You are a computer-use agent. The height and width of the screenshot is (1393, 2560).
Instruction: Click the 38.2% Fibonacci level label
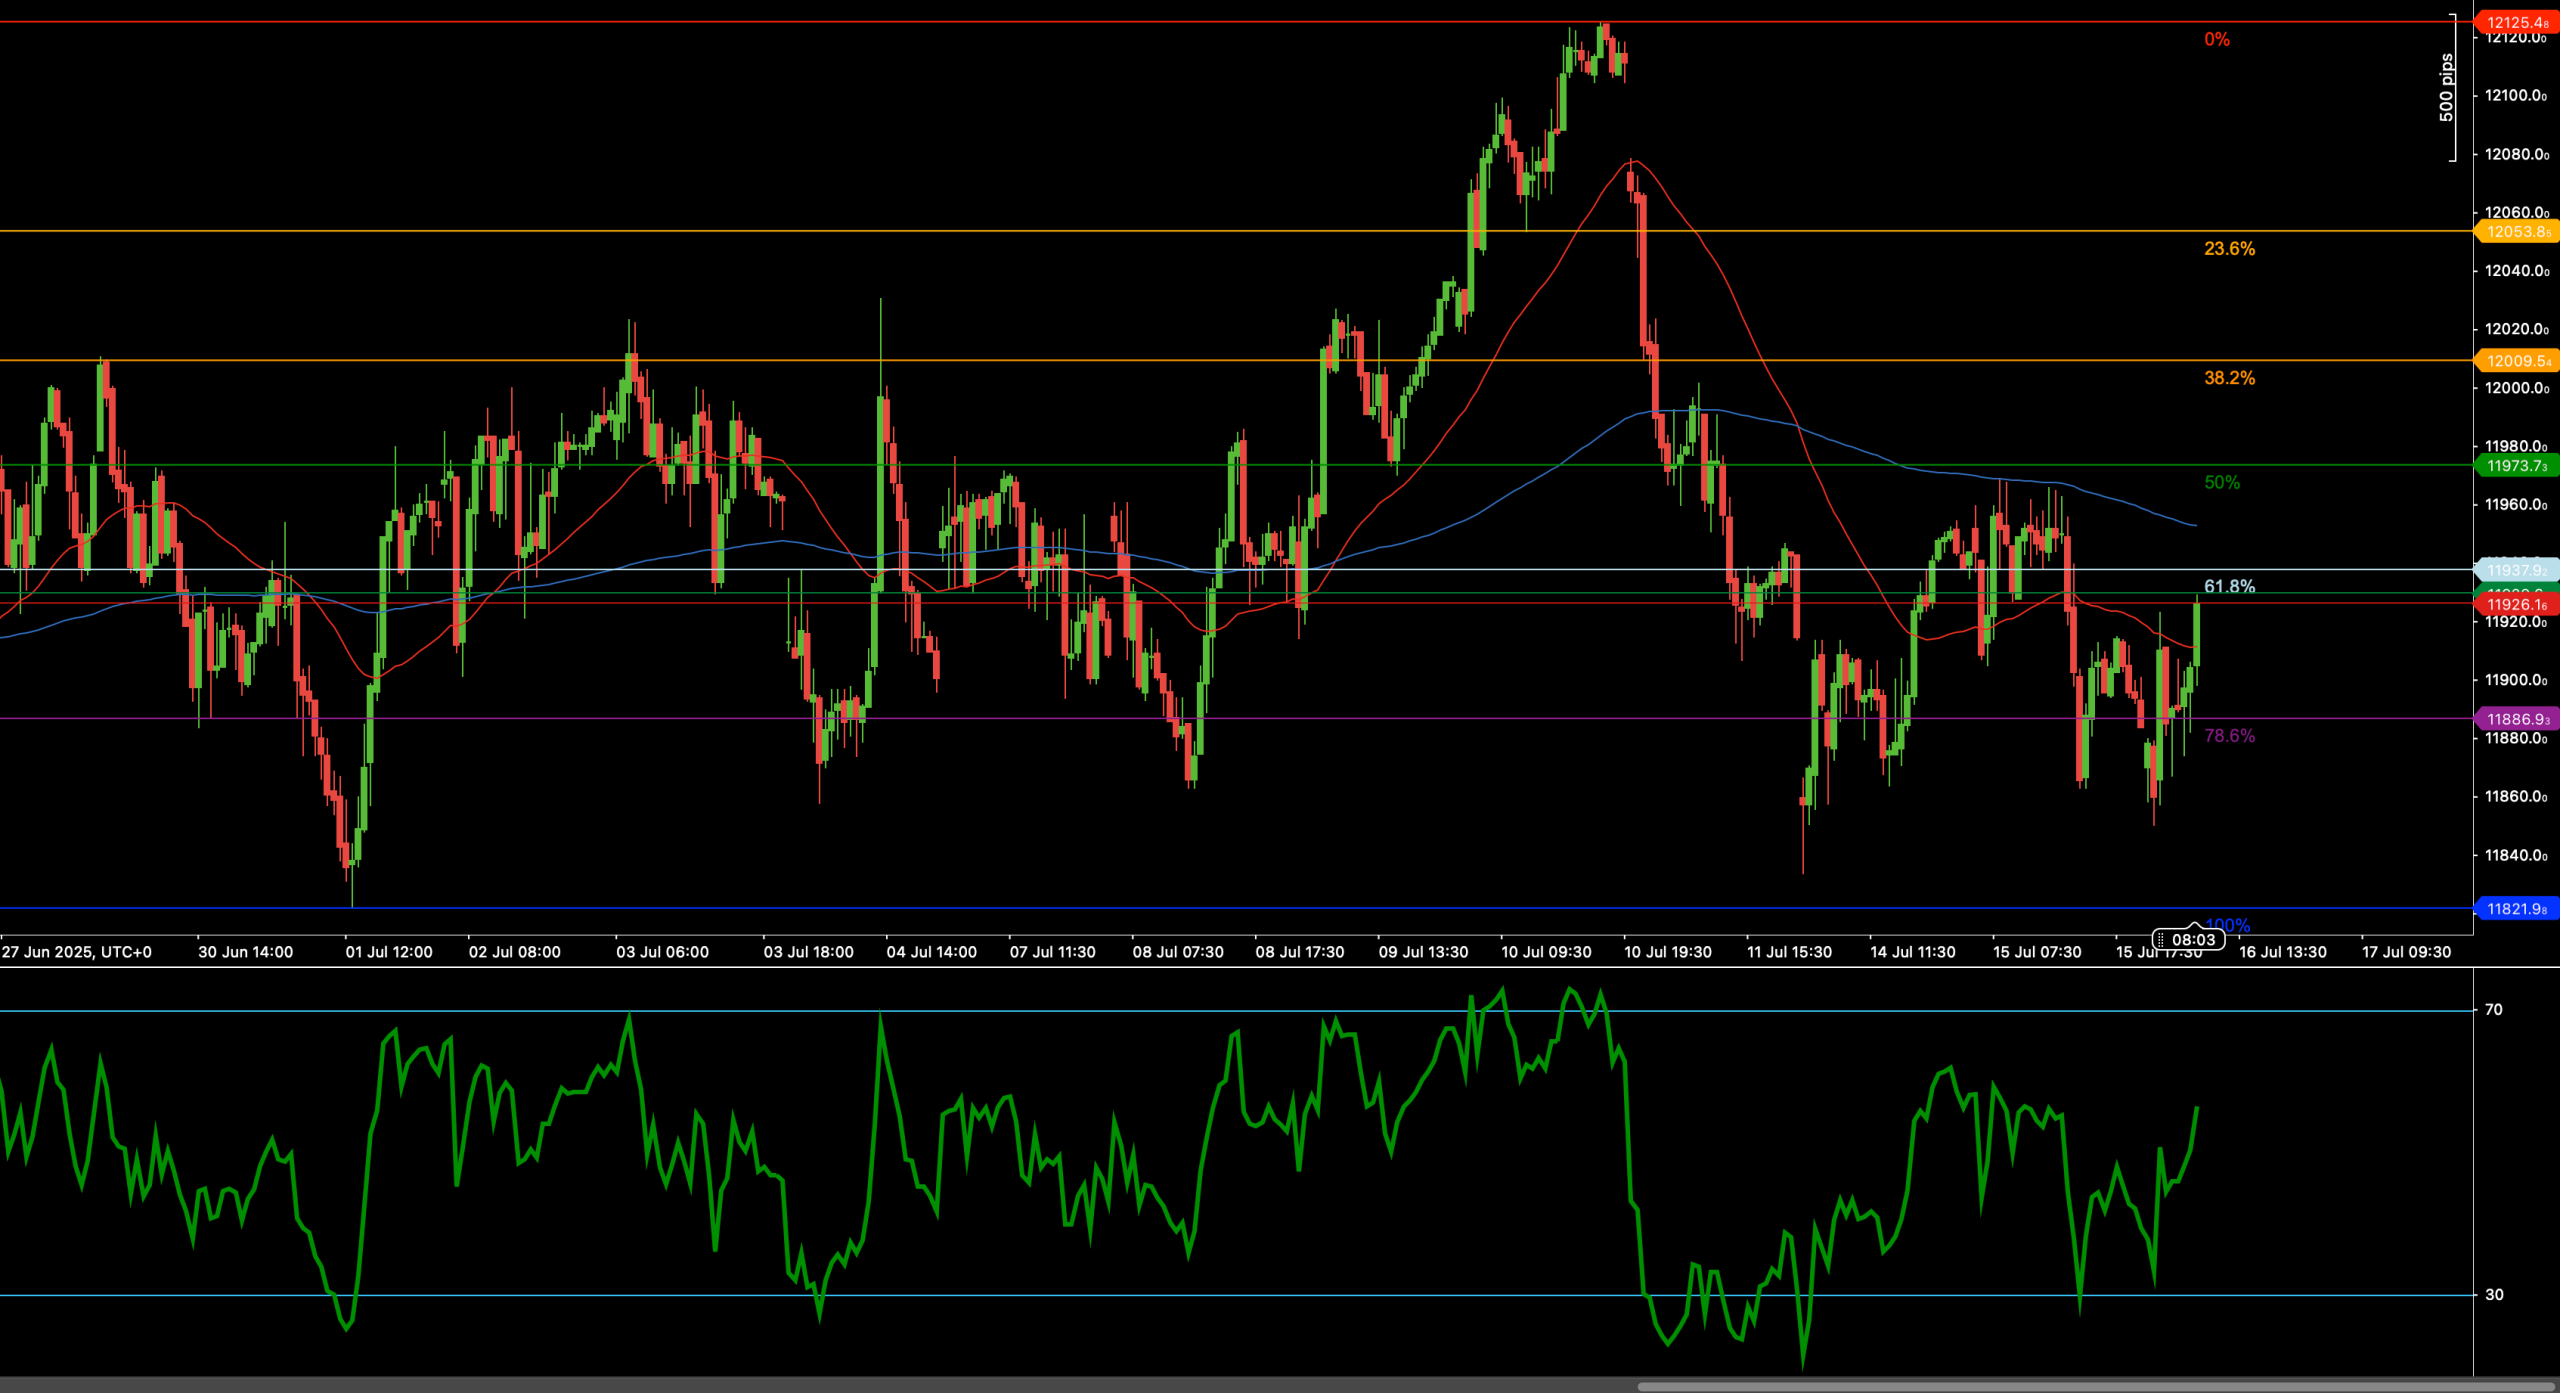[x=2229, y=378]
